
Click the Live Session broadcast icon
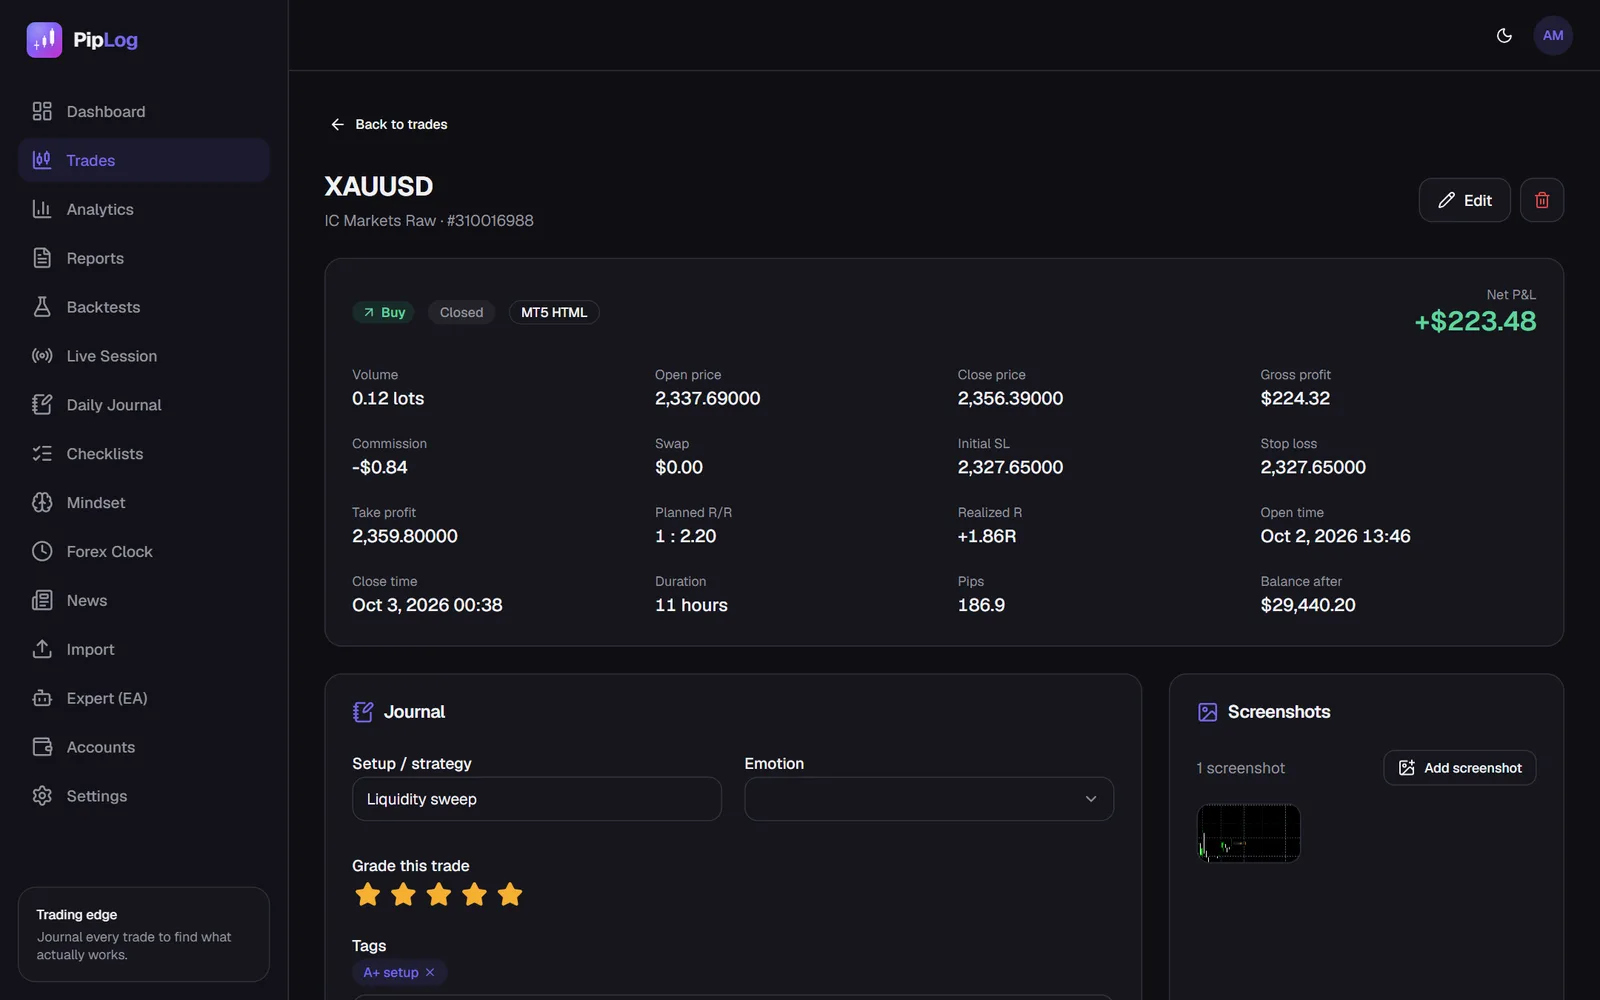(x=42, y=356)
